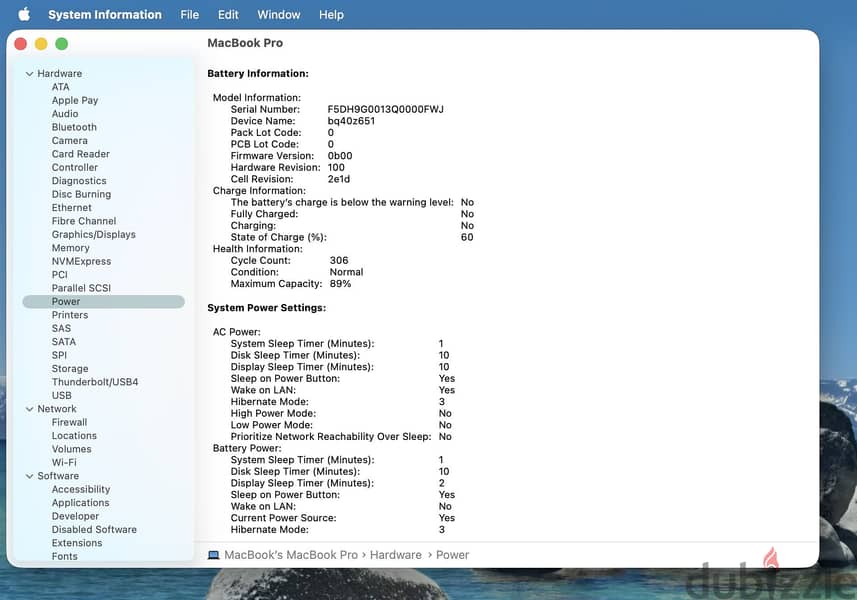Select SAS in the sidebar
This screenshot has height=600, width=857.
(61, 328)
